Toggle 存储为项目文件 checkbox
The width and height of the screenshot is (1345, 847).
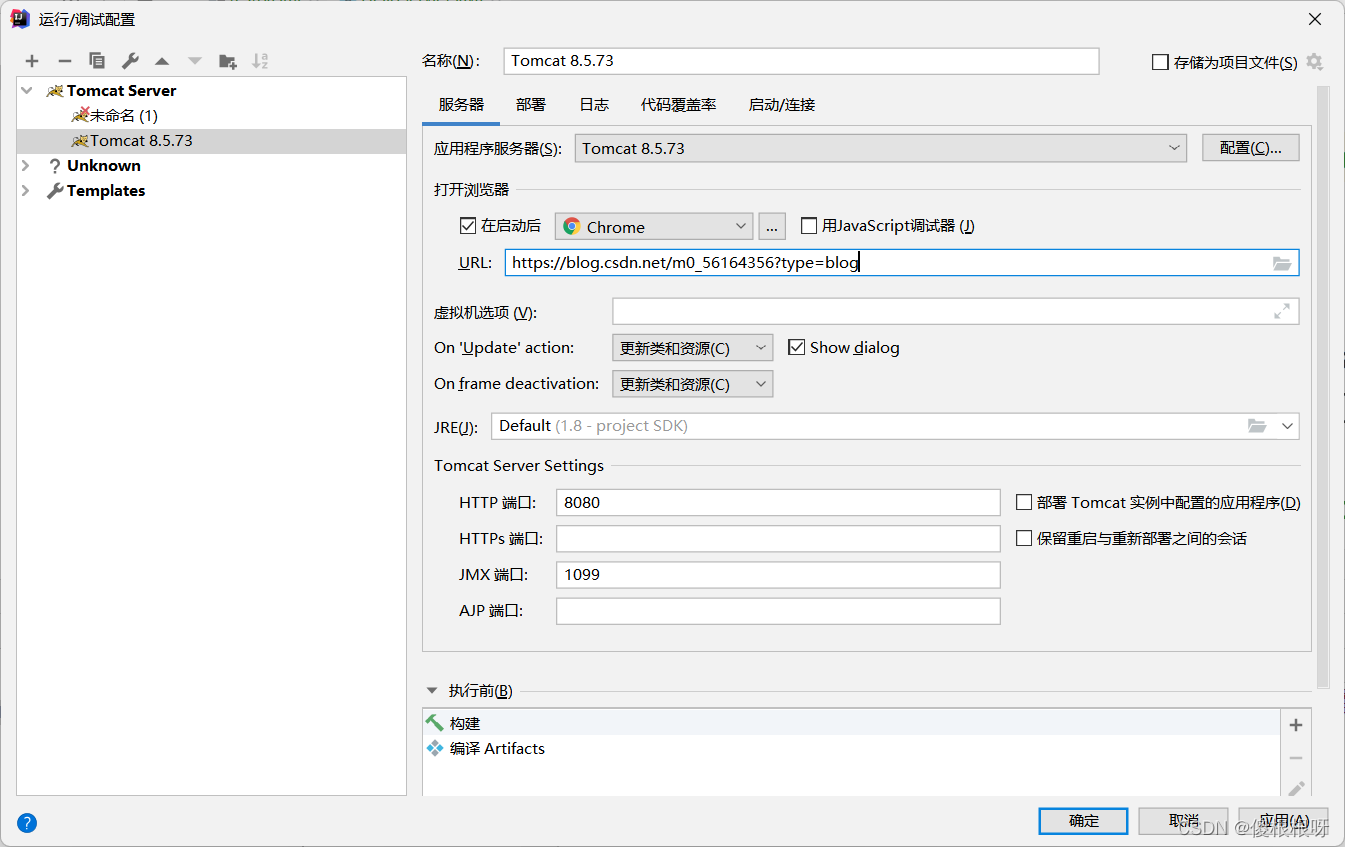[x=1160, y=62]
